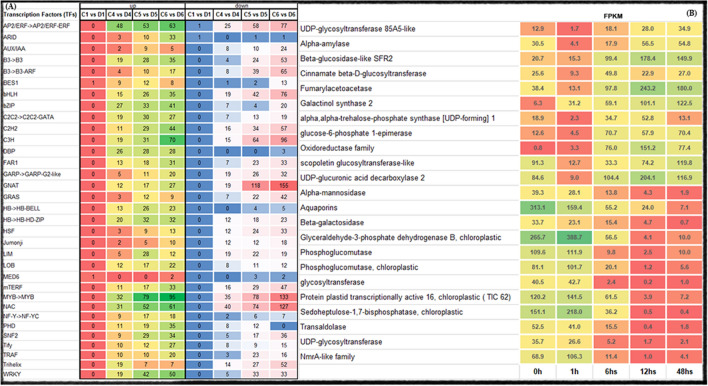Select the MYB up C6 vs D6 cell 95
This screenshot has height=386, width=708.
172,297
